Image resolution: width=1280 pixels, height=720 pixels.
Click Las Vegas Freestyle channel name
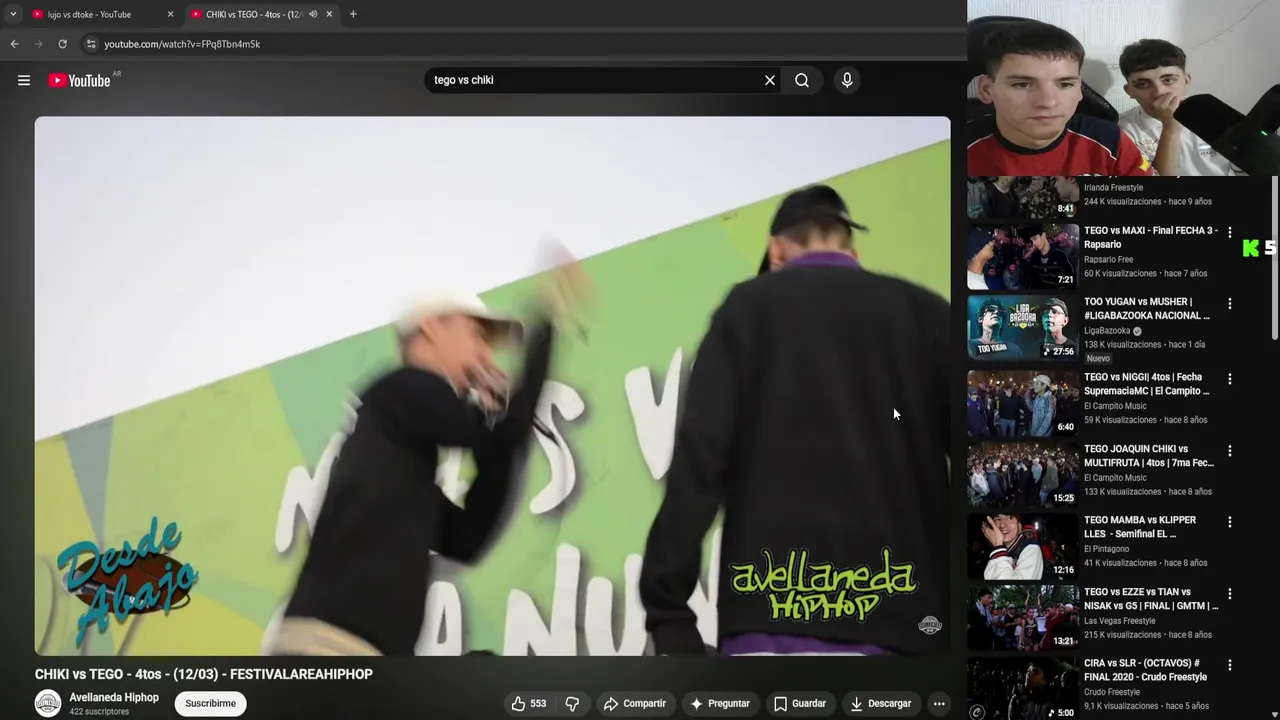click(1119, 621)
